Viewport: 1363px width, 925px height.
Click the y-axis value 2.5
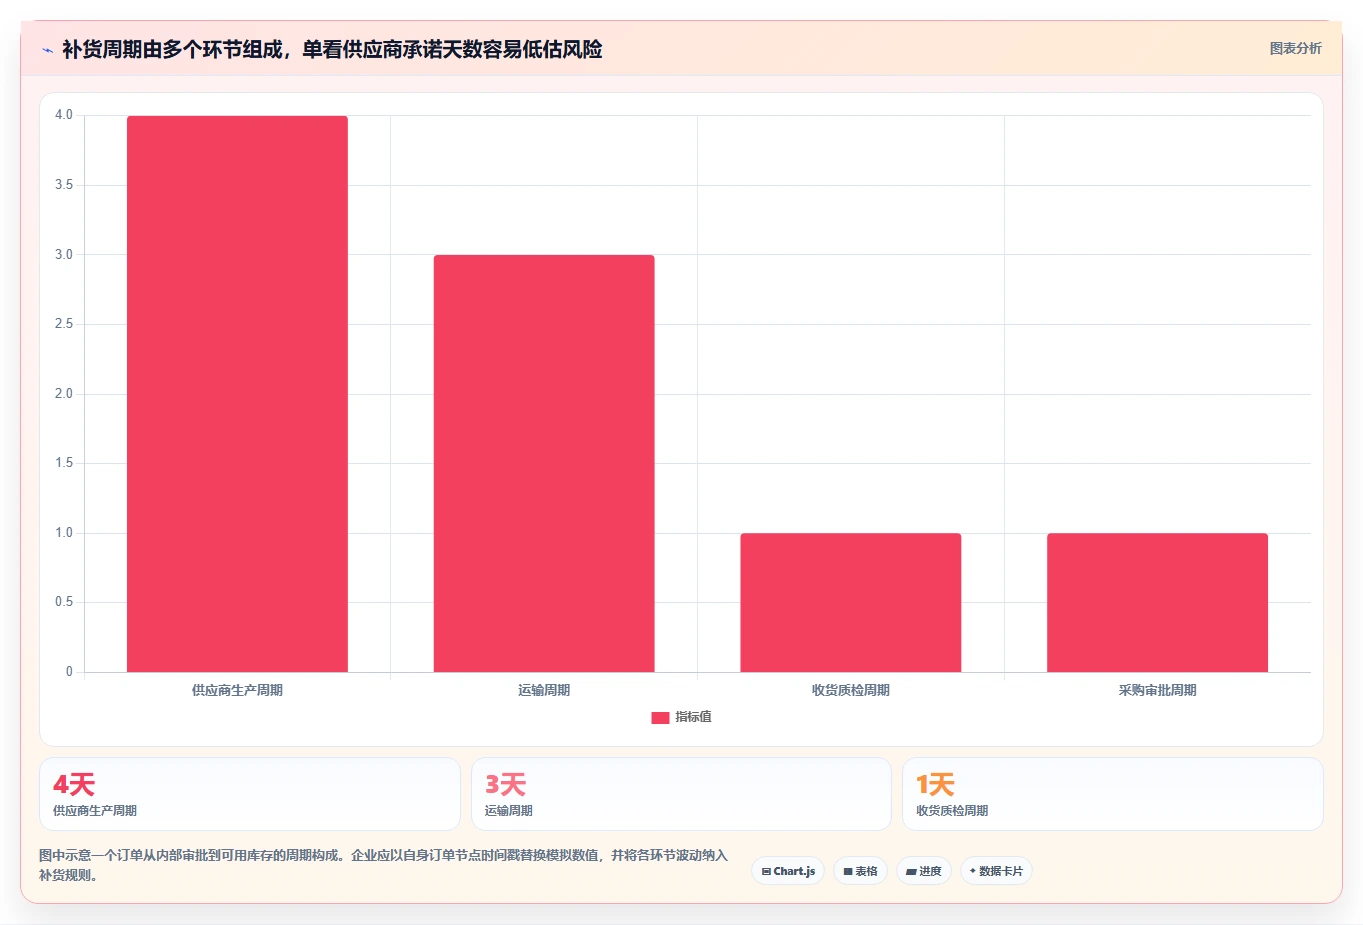(64, 324)
